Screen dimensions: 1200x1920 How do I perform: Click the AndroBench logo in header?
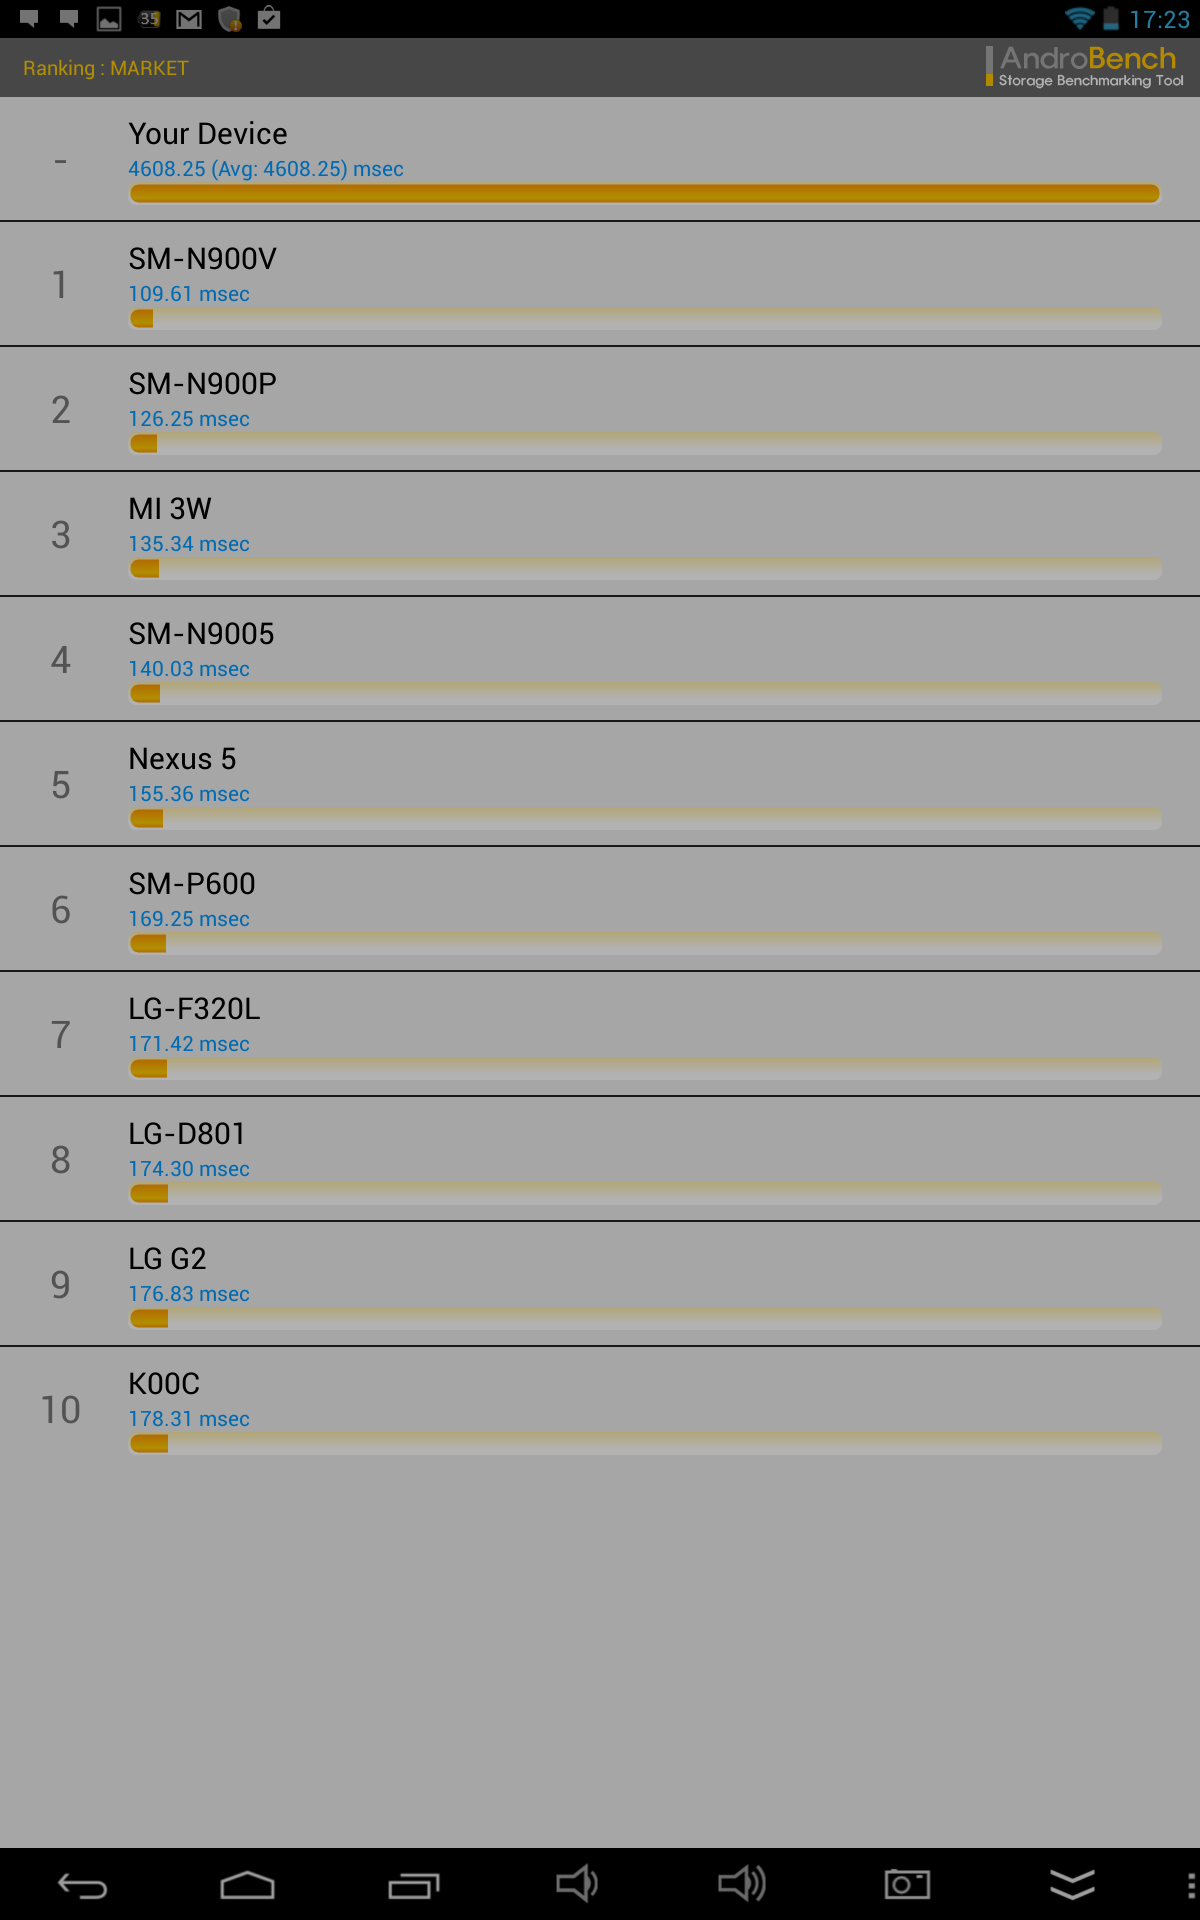tap(1085, 67)
